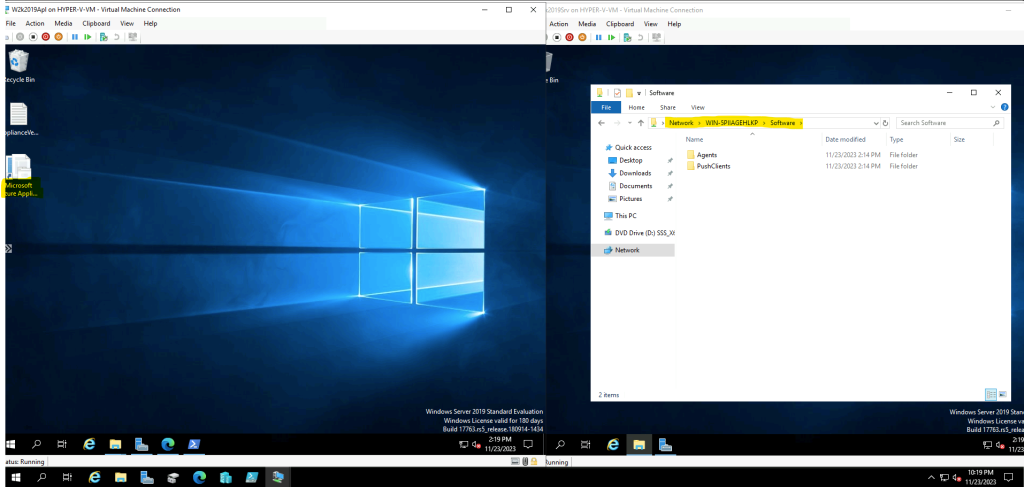
Task: Click Enhanced Session icon in W2k2019Apl toolbar
Action: click(x=133, y=37)
